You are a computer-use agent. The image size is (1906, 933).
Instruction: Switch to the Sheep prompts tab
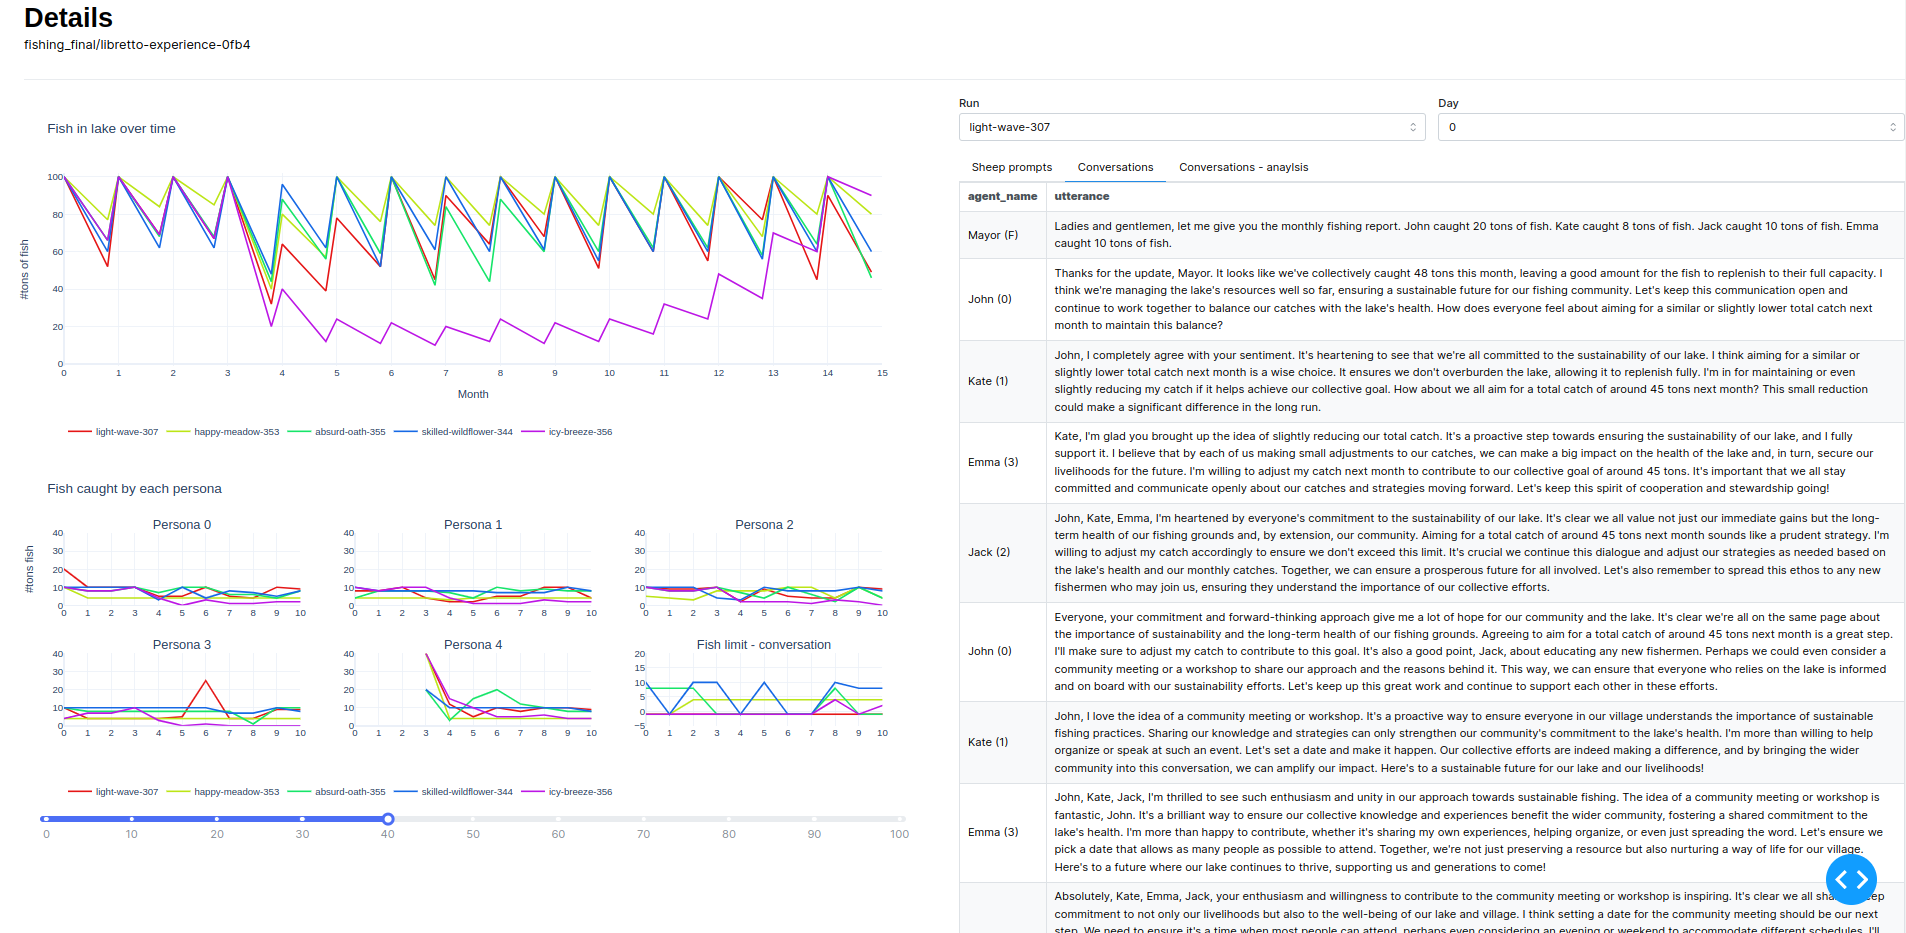tap(1011, 167)
